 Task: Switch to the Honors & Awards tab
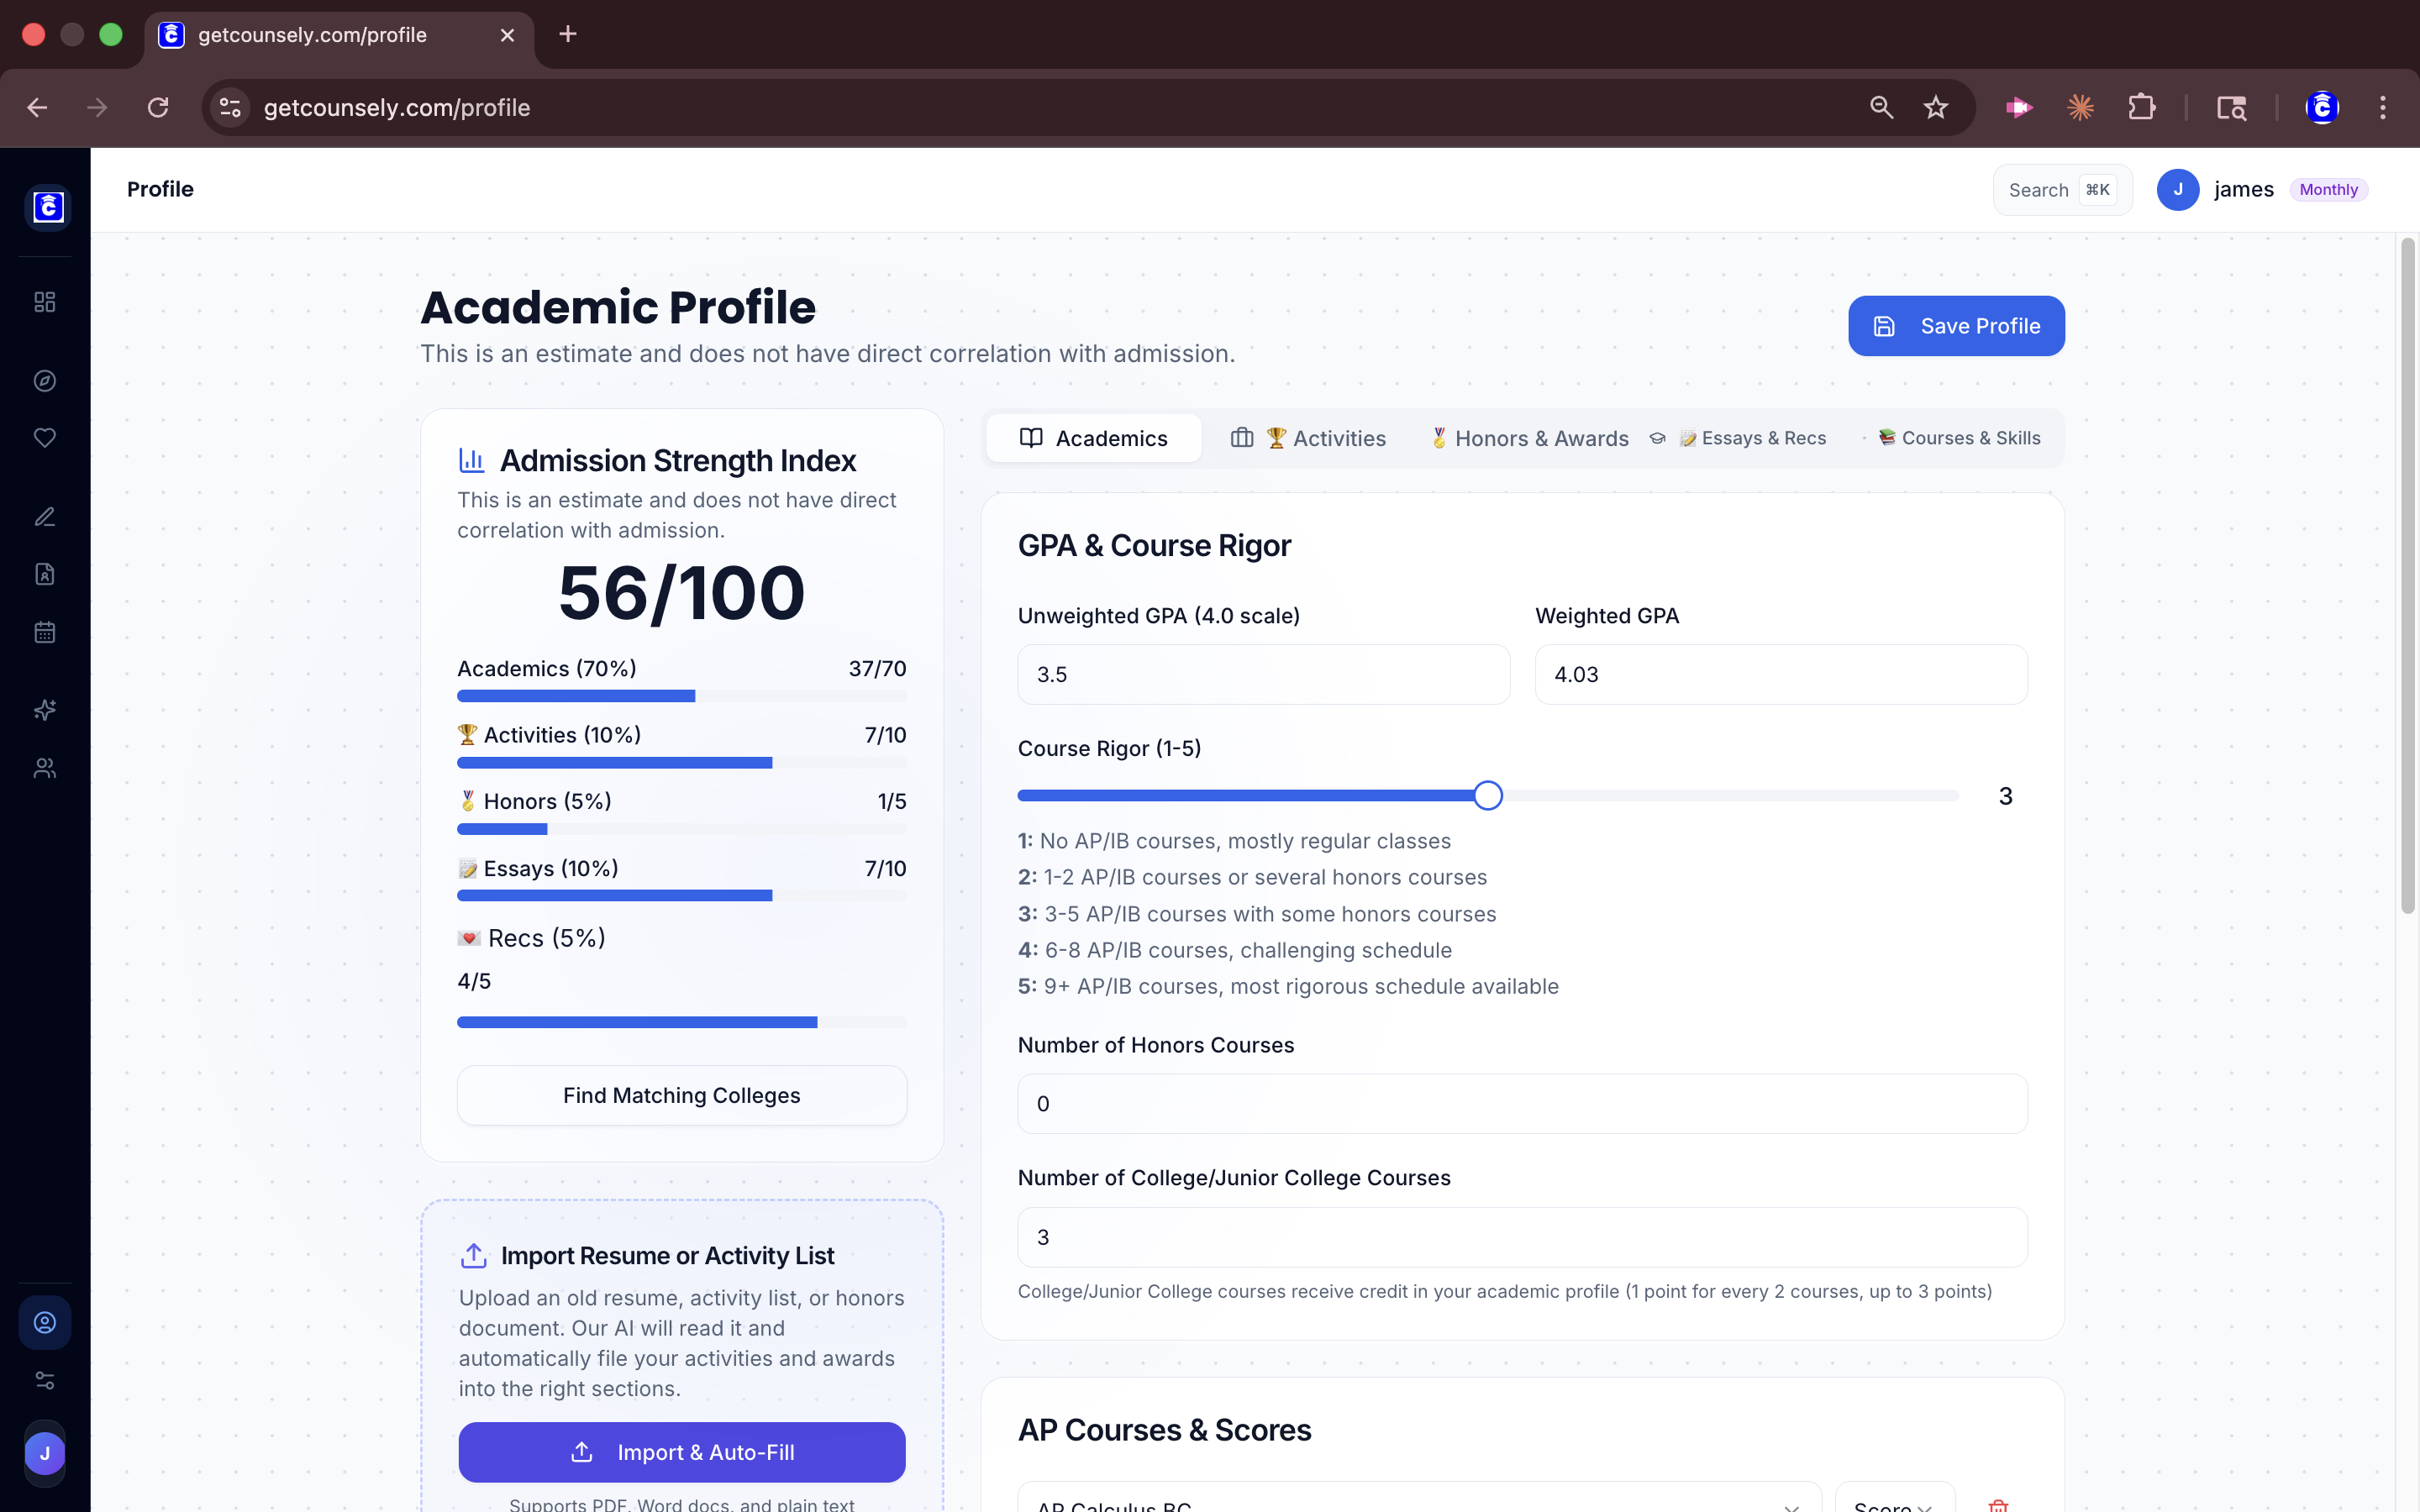[x=1529, y=438]
